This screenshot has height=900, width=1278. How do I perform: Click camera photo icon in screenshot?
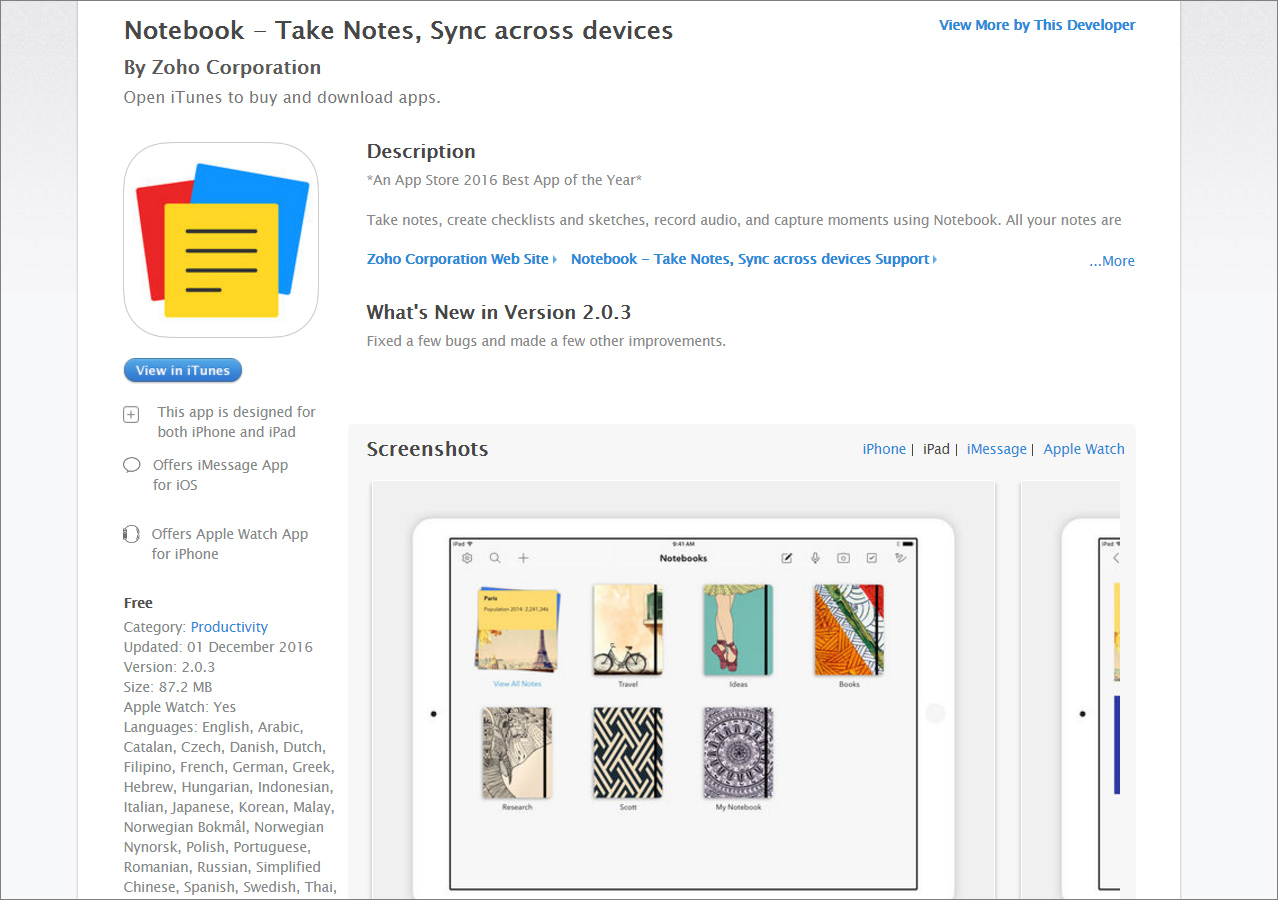click(843, 558)
